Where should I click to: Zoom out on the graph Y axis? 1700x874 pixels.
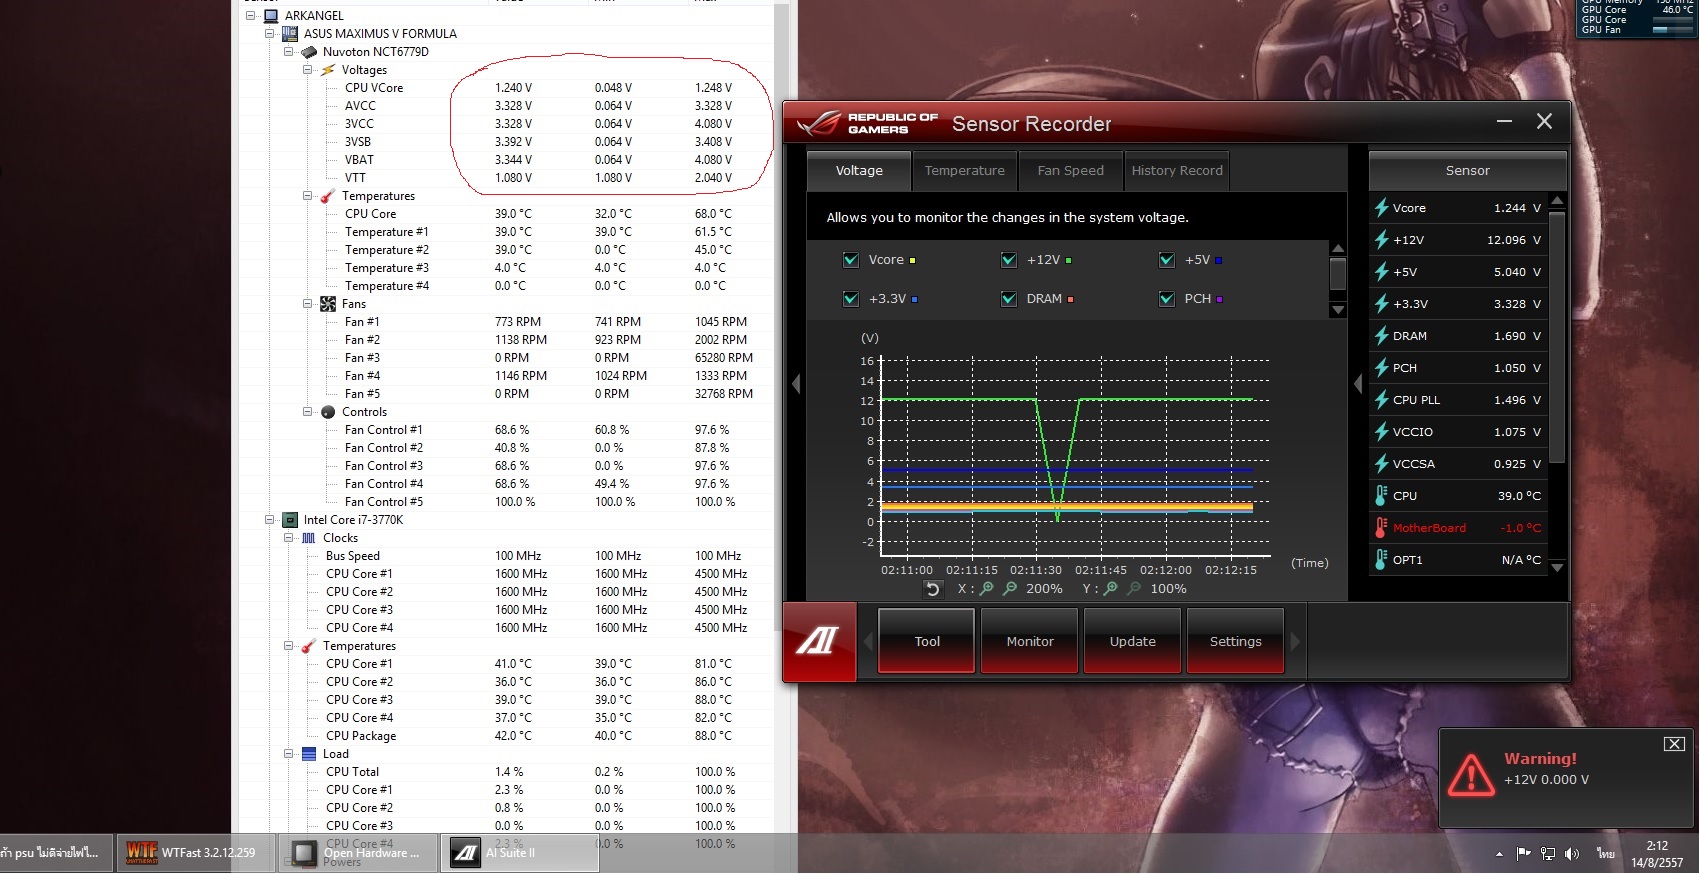tap(1134, 589)
